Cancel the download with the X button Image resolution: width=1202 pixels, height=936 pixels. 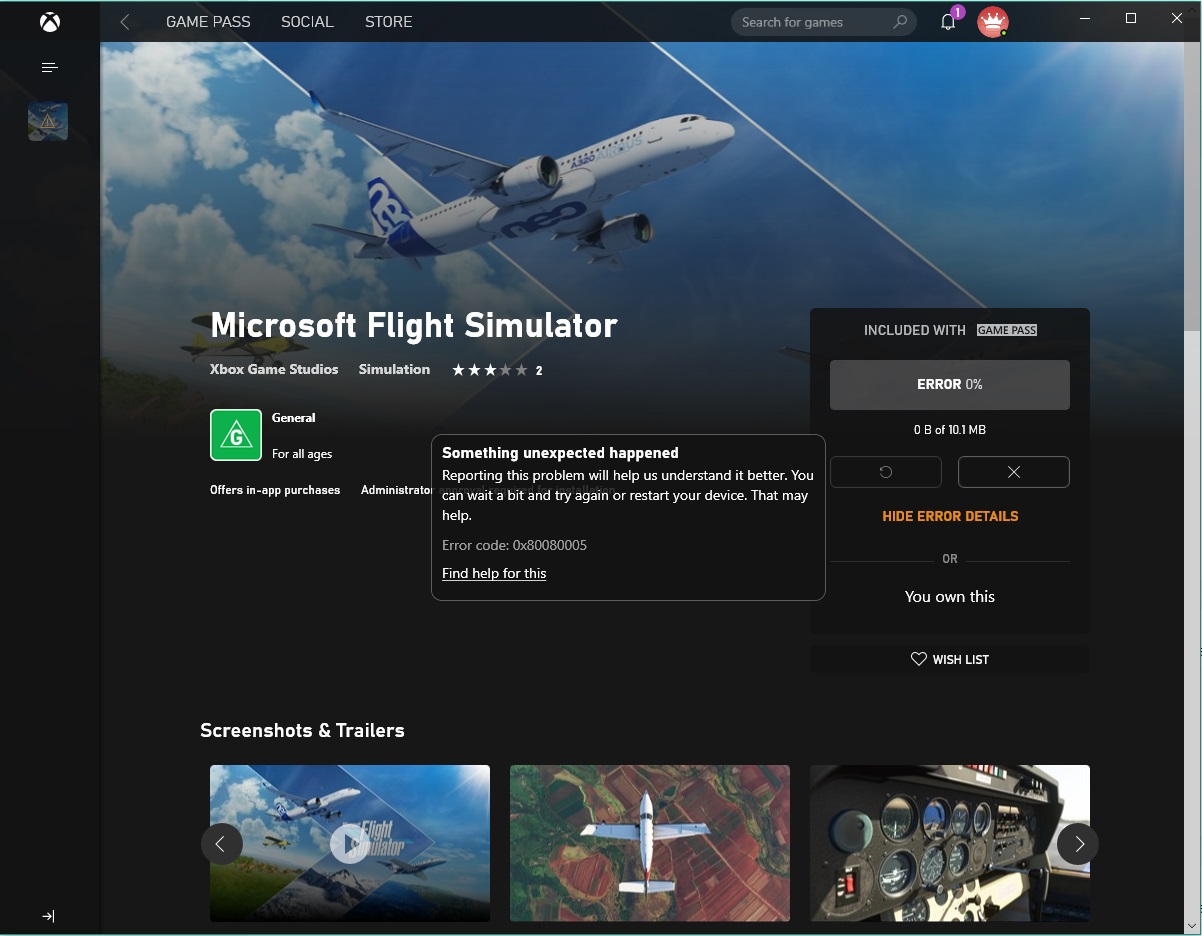1014,472
